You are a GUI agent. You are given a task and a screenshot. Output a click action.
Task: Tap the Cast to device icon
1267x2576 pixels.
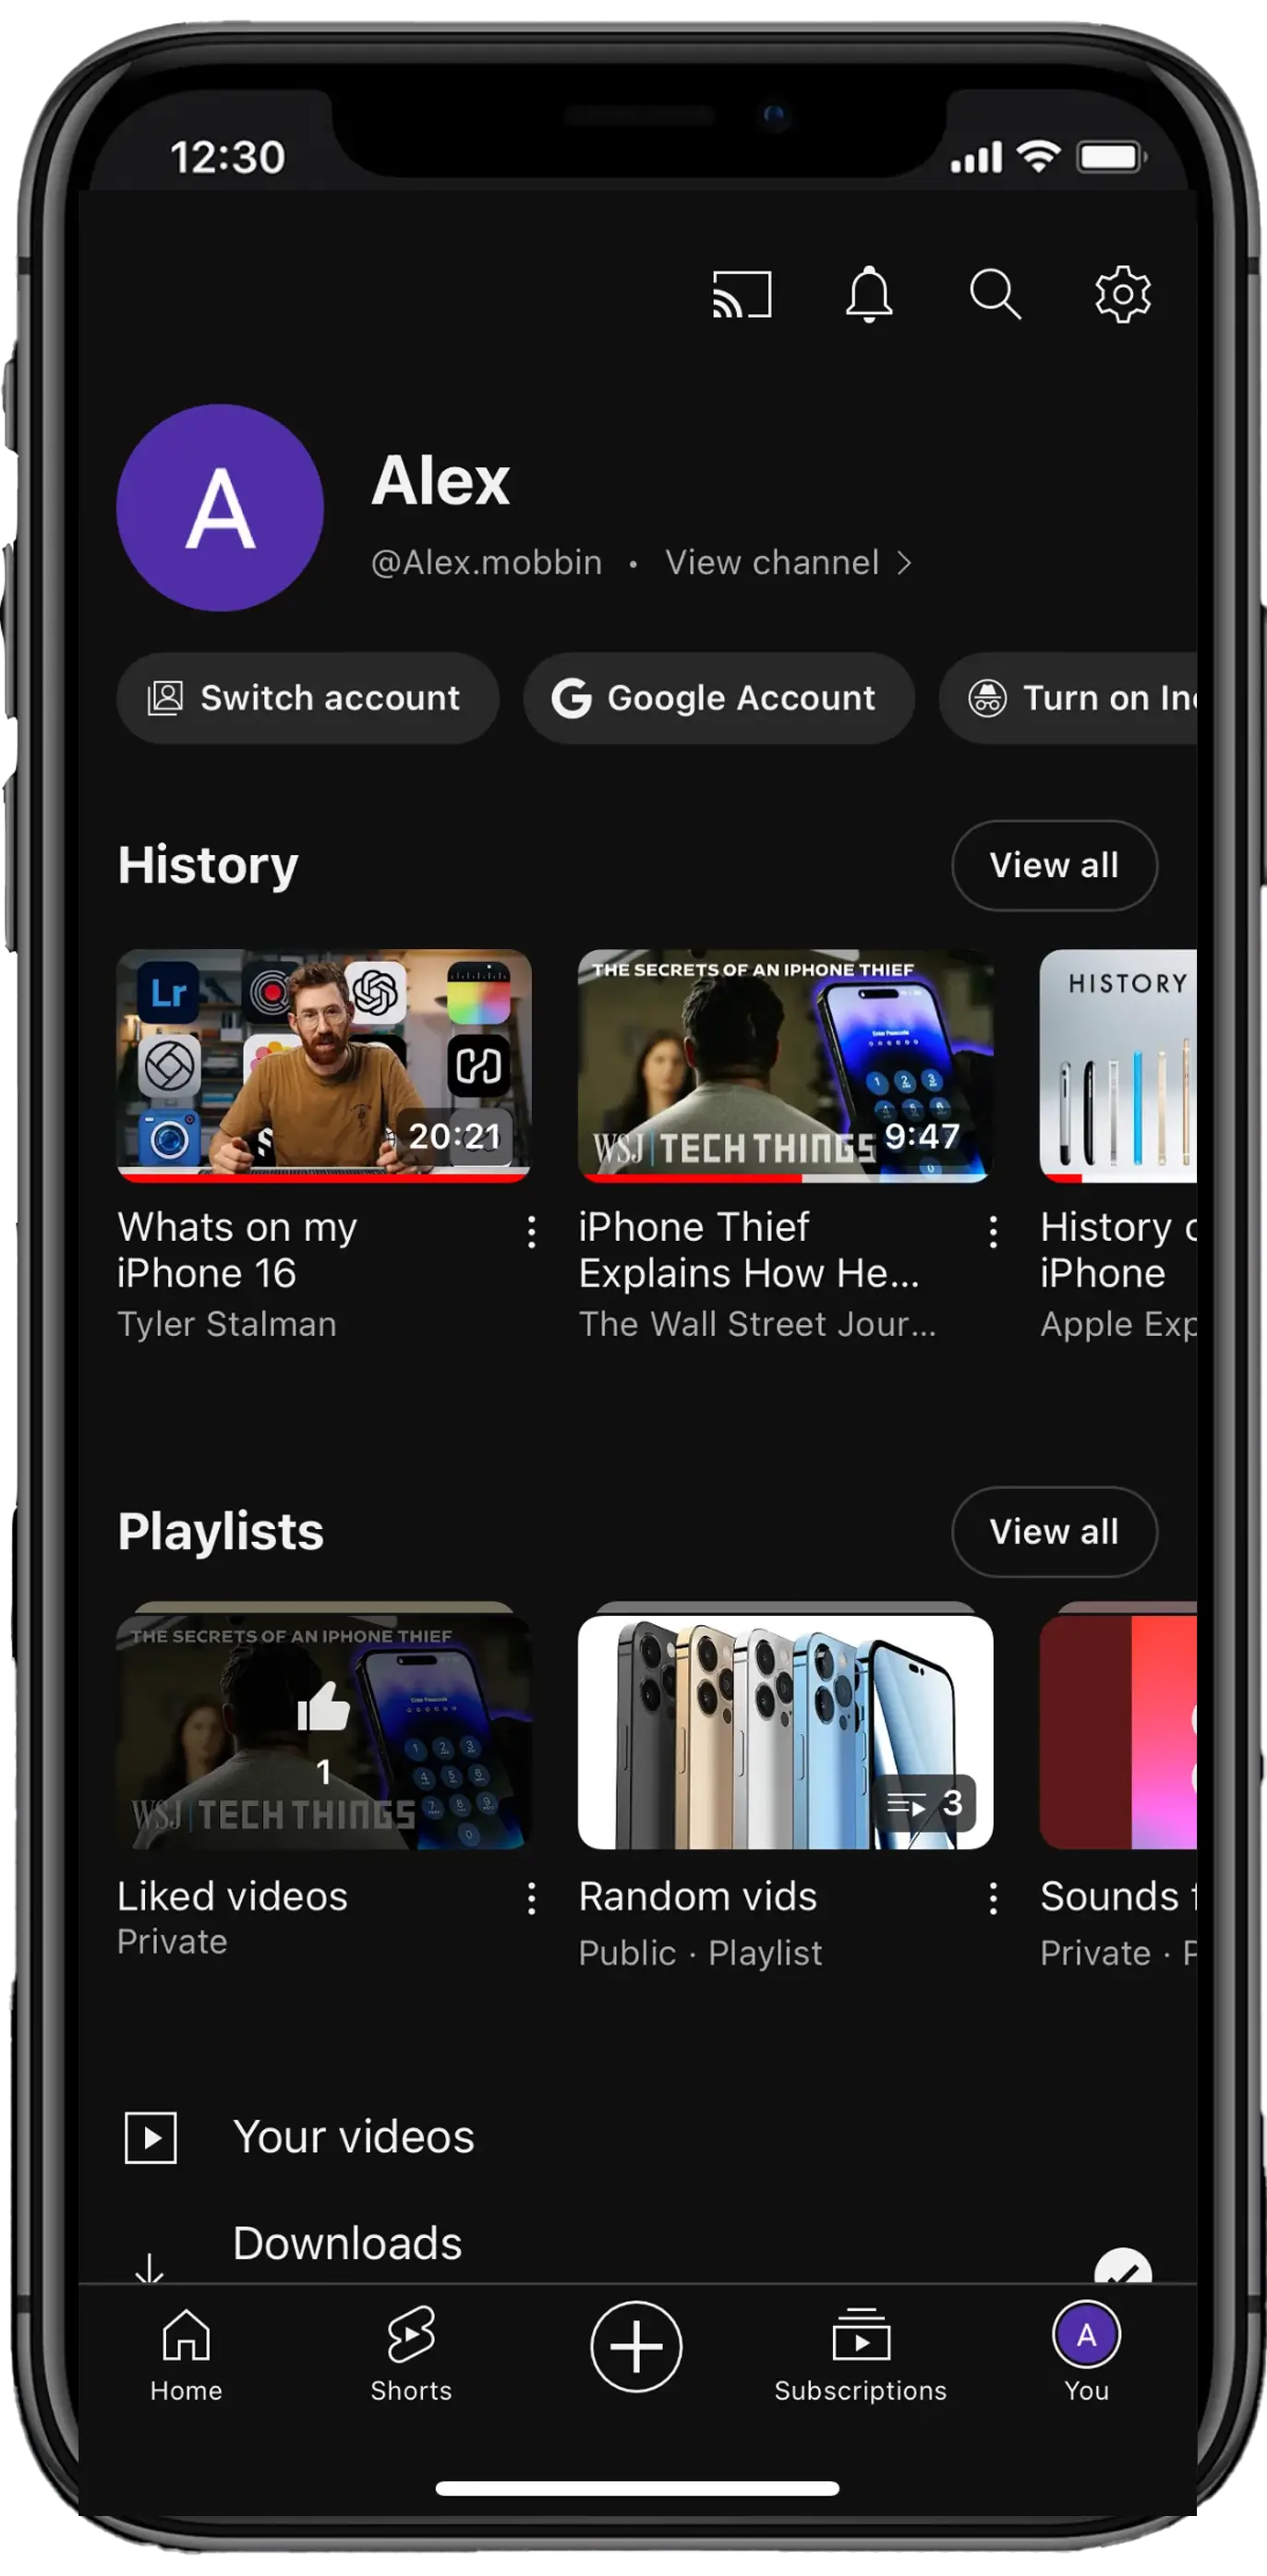[x=741, y=295]
